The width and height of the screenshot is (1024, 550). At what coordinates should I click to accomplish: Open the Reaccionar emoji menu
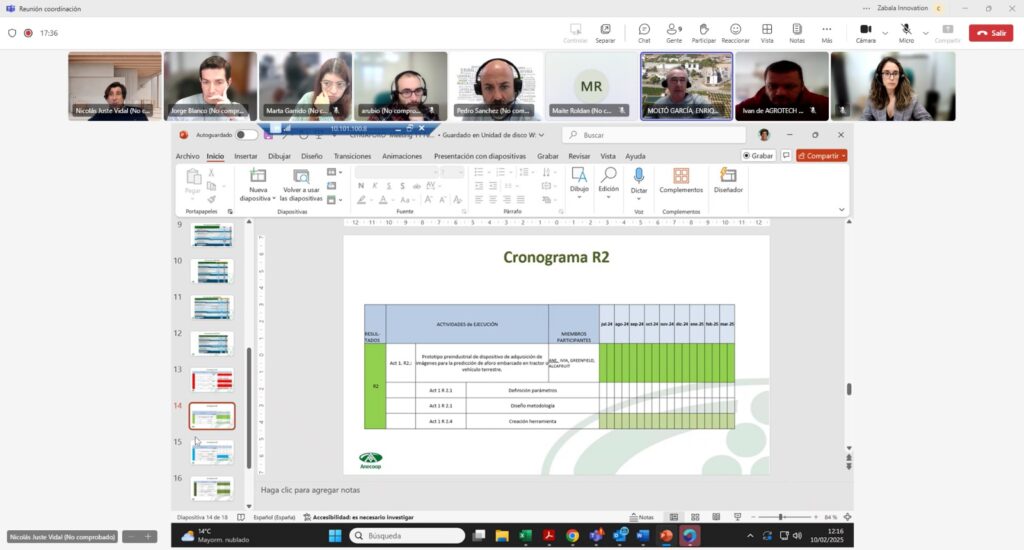(735, 33)
